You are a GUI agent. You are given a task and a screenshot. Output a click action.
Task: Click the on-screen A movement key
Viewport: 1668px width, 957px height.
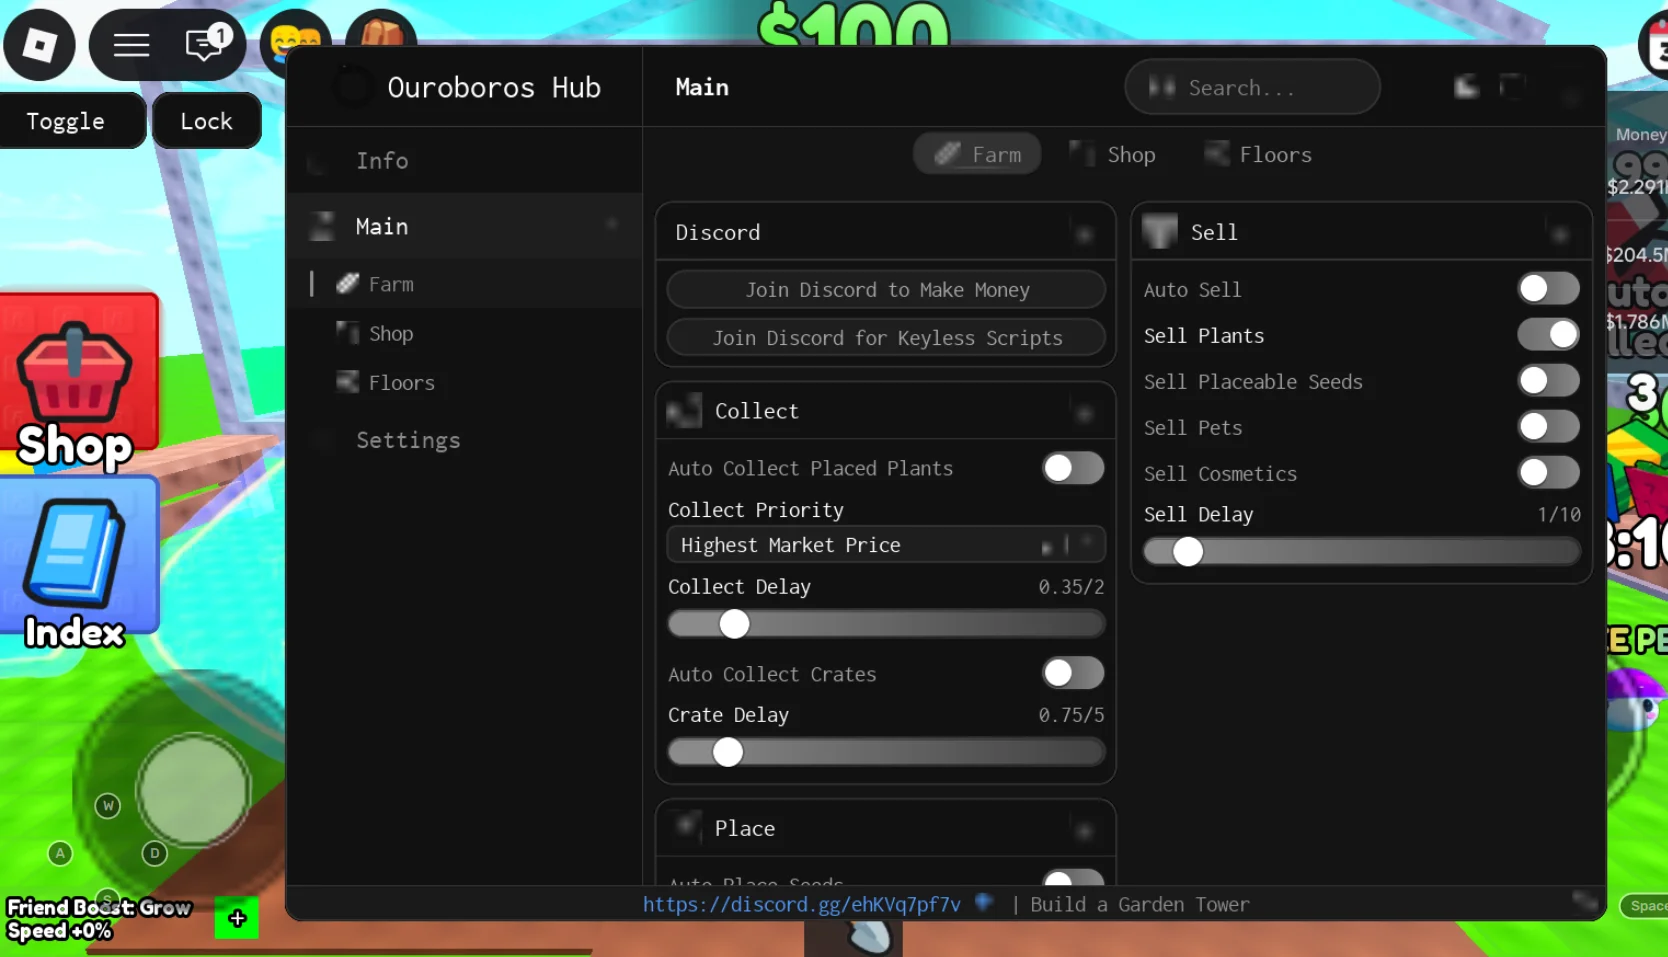[60, 854]
